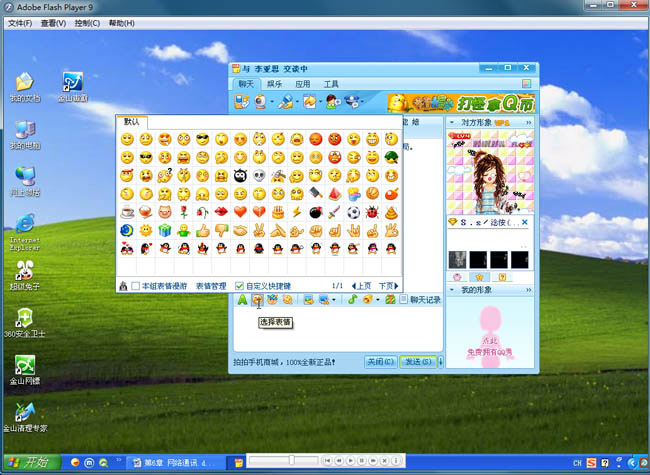650x475 pixels.
Task: Choose the ladybug emoticon
Action: (x=372, y=212)
